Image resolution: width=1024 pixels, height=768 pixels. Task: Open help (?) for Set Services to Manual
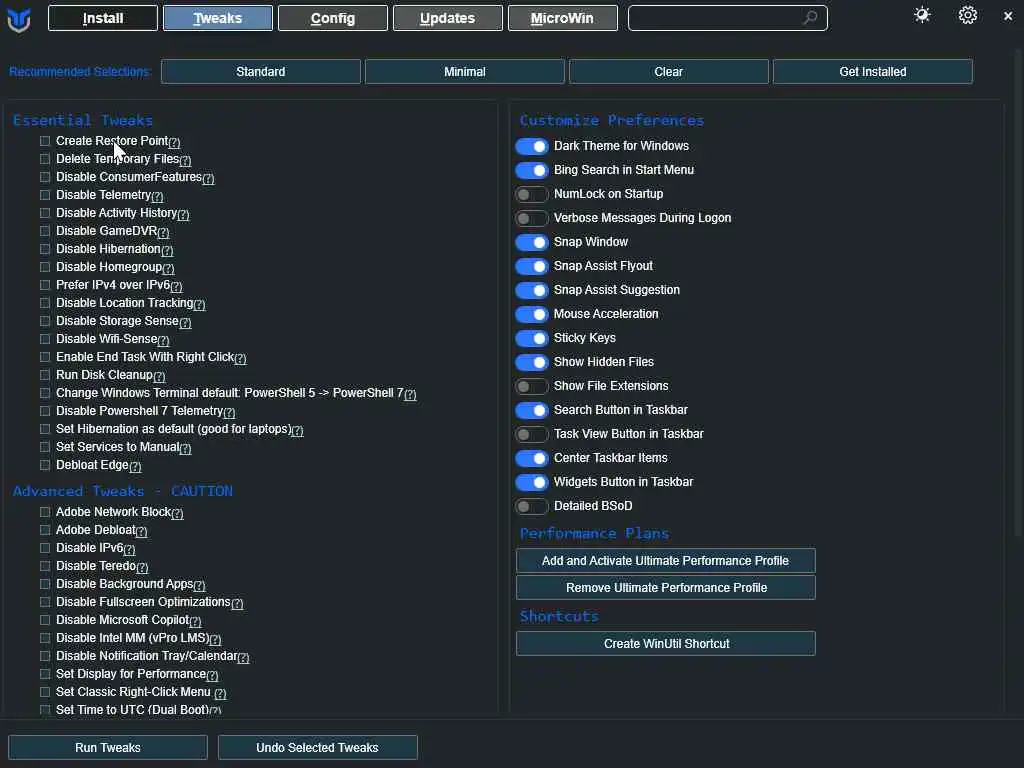(x=185, y=448)
